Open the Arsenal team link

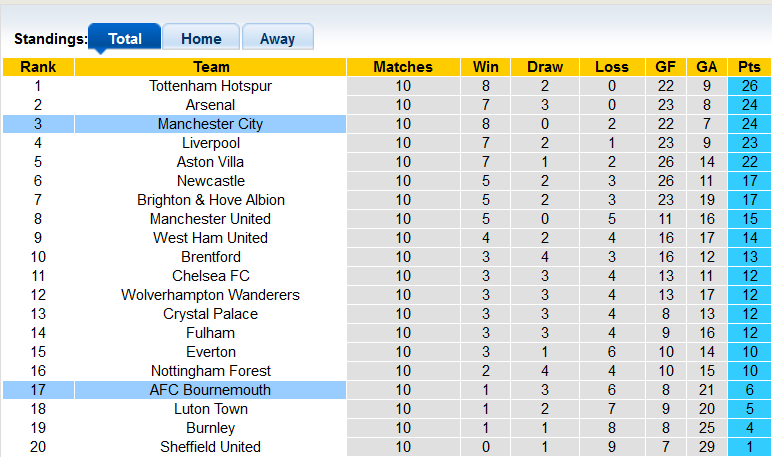point(211,105)
